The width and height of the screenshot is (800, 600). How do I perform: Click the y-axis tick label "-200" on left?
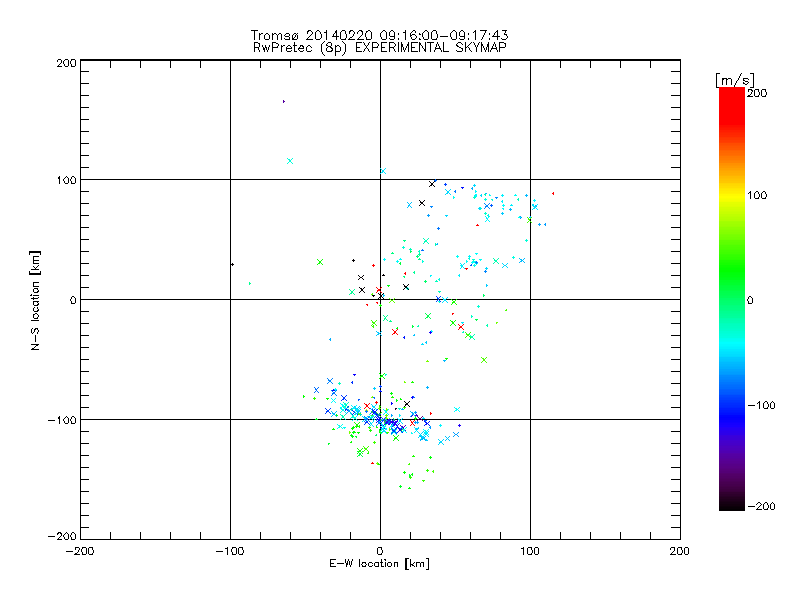[x=62, y=536]
